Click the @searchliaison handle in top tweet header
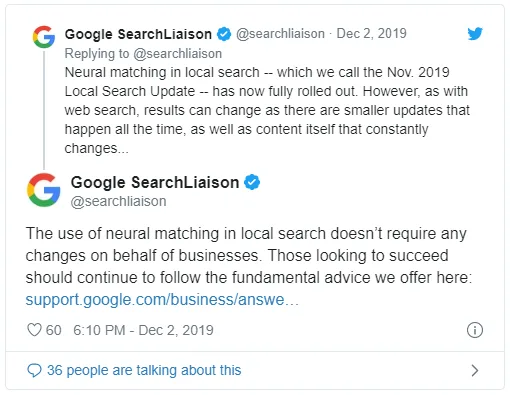 [x=280, y=34]
